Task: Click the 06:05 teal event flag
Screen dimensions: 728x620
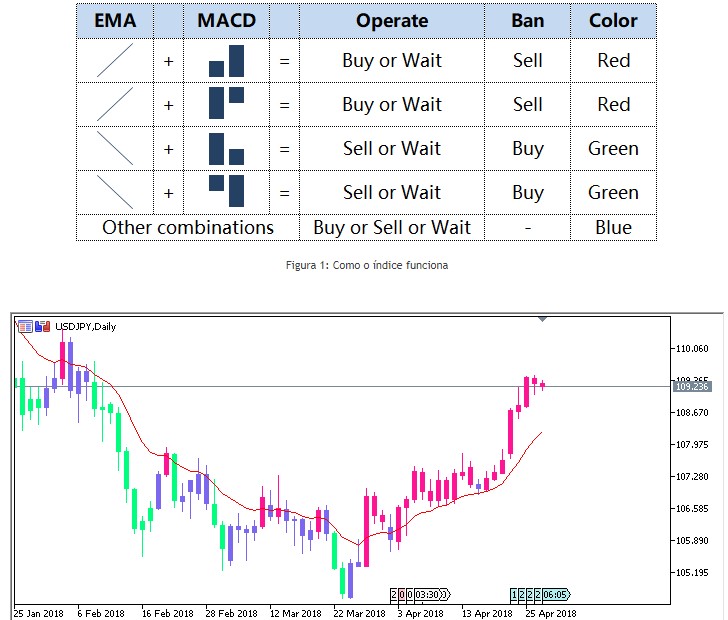Action: click(x=555, y=594)
